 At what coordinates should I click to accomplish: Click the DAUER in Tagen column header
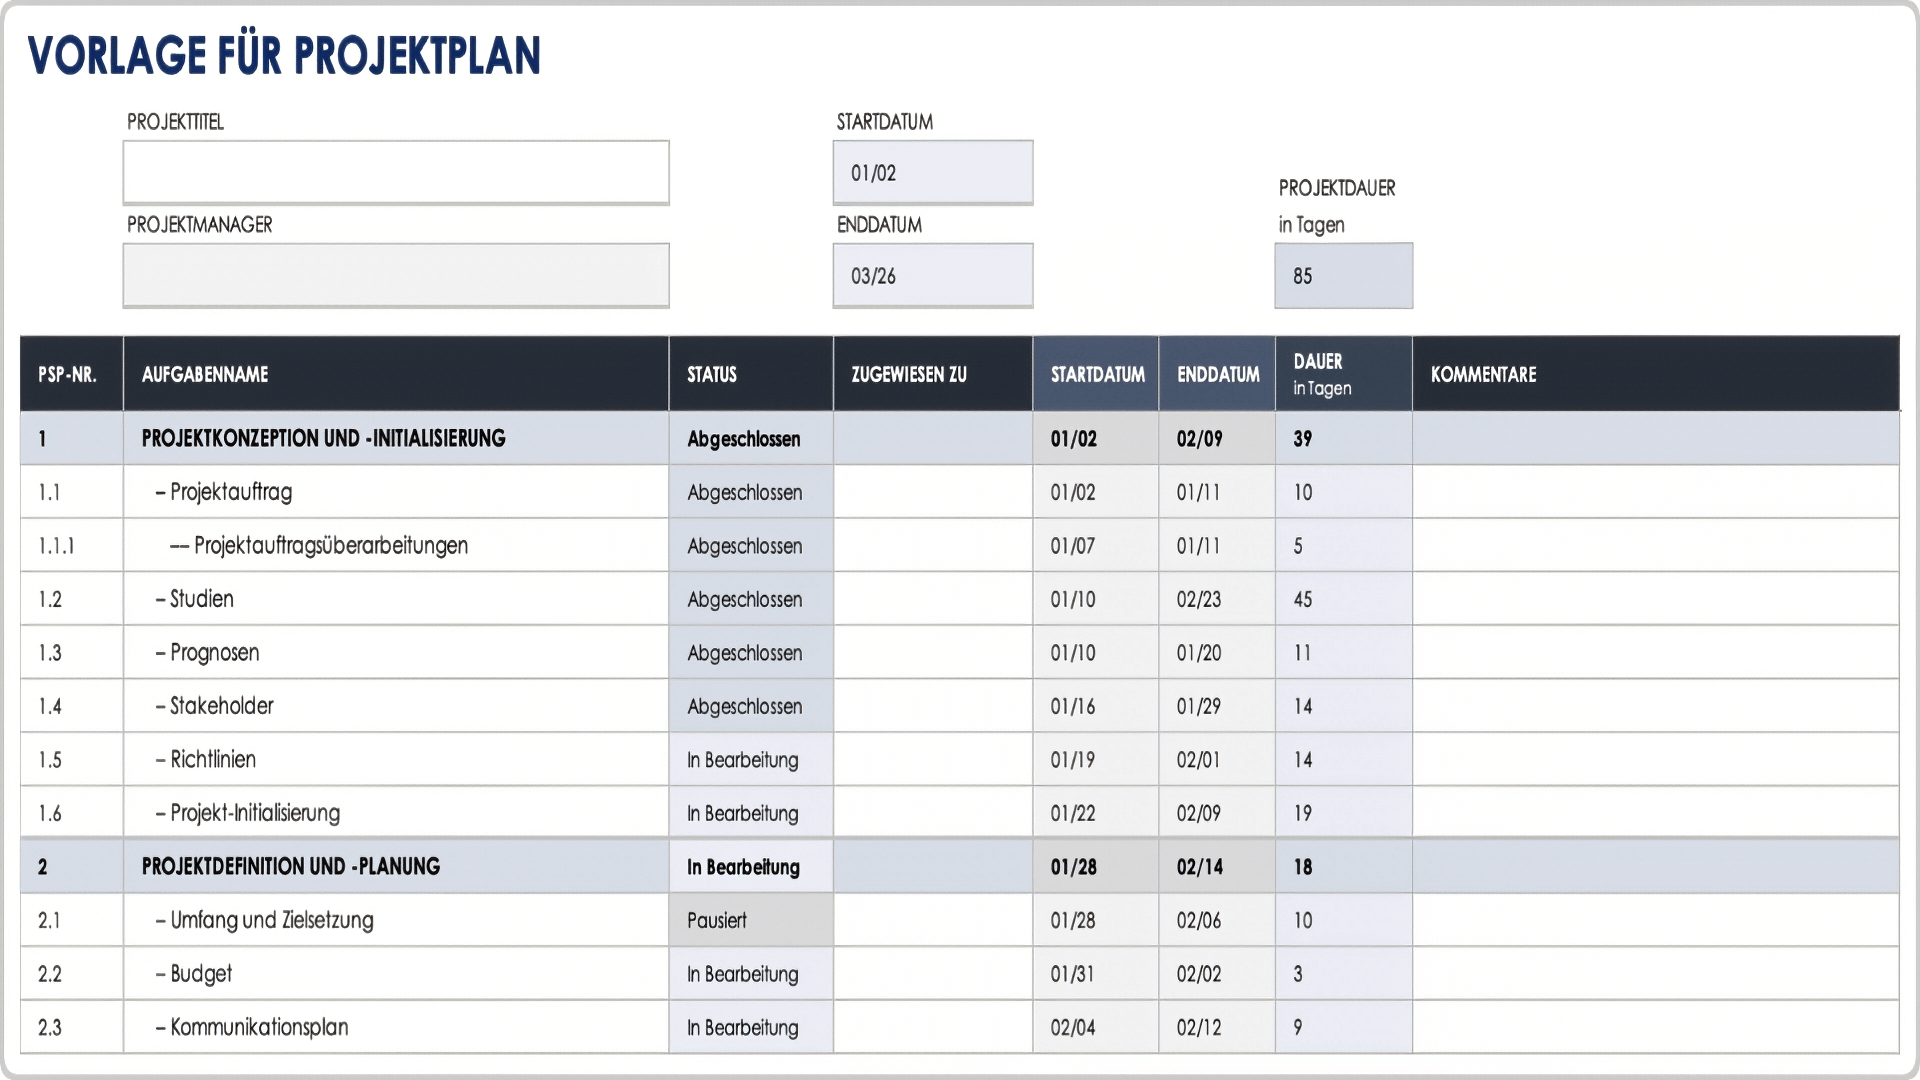click(x=1343, y=374)
